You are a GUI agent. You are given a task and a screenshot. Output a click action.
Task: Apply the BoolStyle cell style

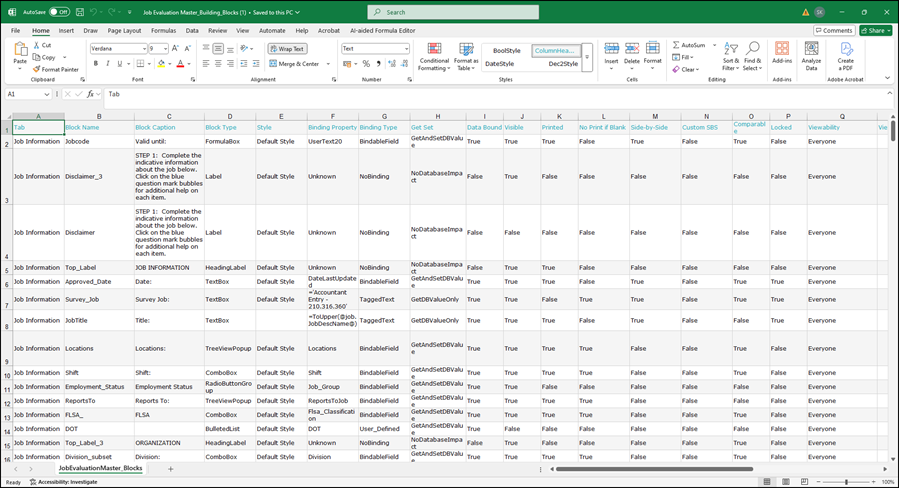(506, 50)
